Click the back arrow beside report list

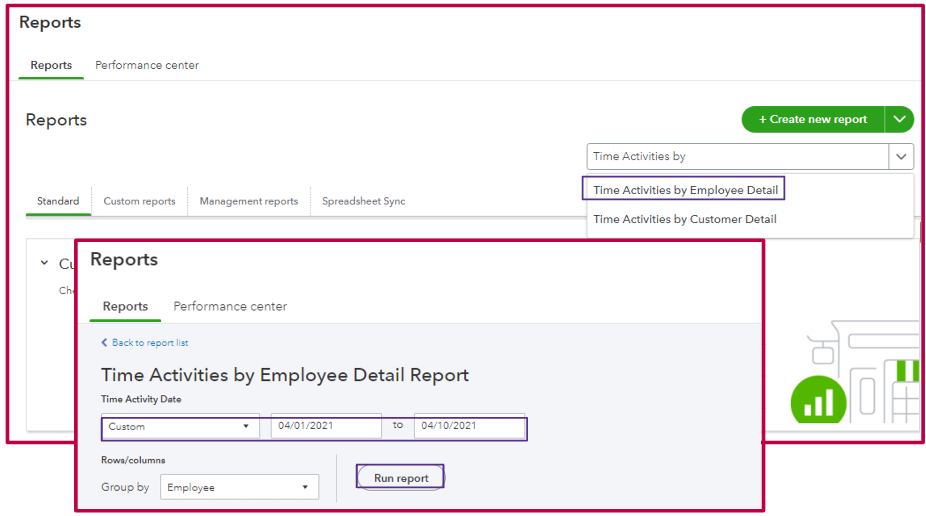[105, 343]
